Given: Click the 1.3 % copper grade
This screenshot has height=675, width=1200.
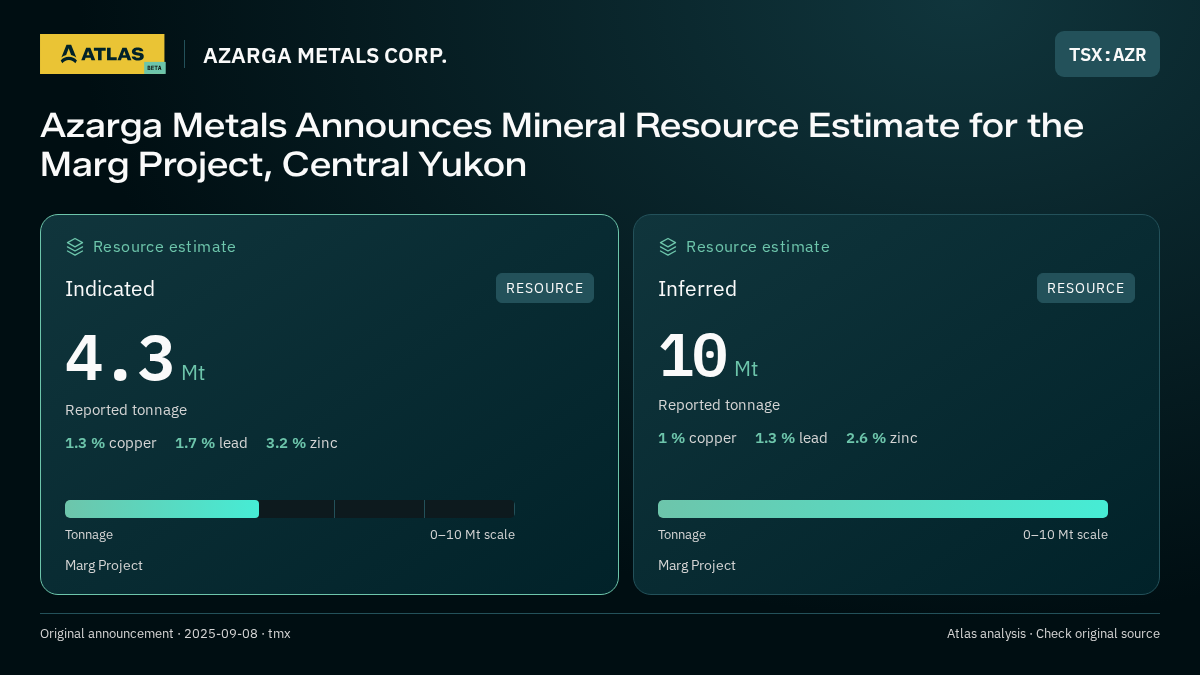Looking at the screenshot, I should coord(111,443).
